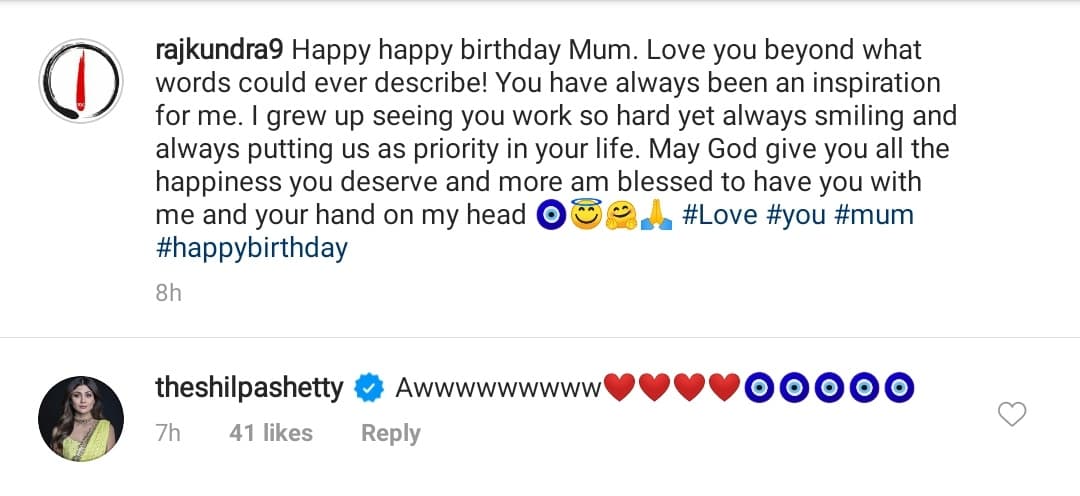
Task: Like theshilpashetty's comment with the heart icon
Action: [1013, 413]
